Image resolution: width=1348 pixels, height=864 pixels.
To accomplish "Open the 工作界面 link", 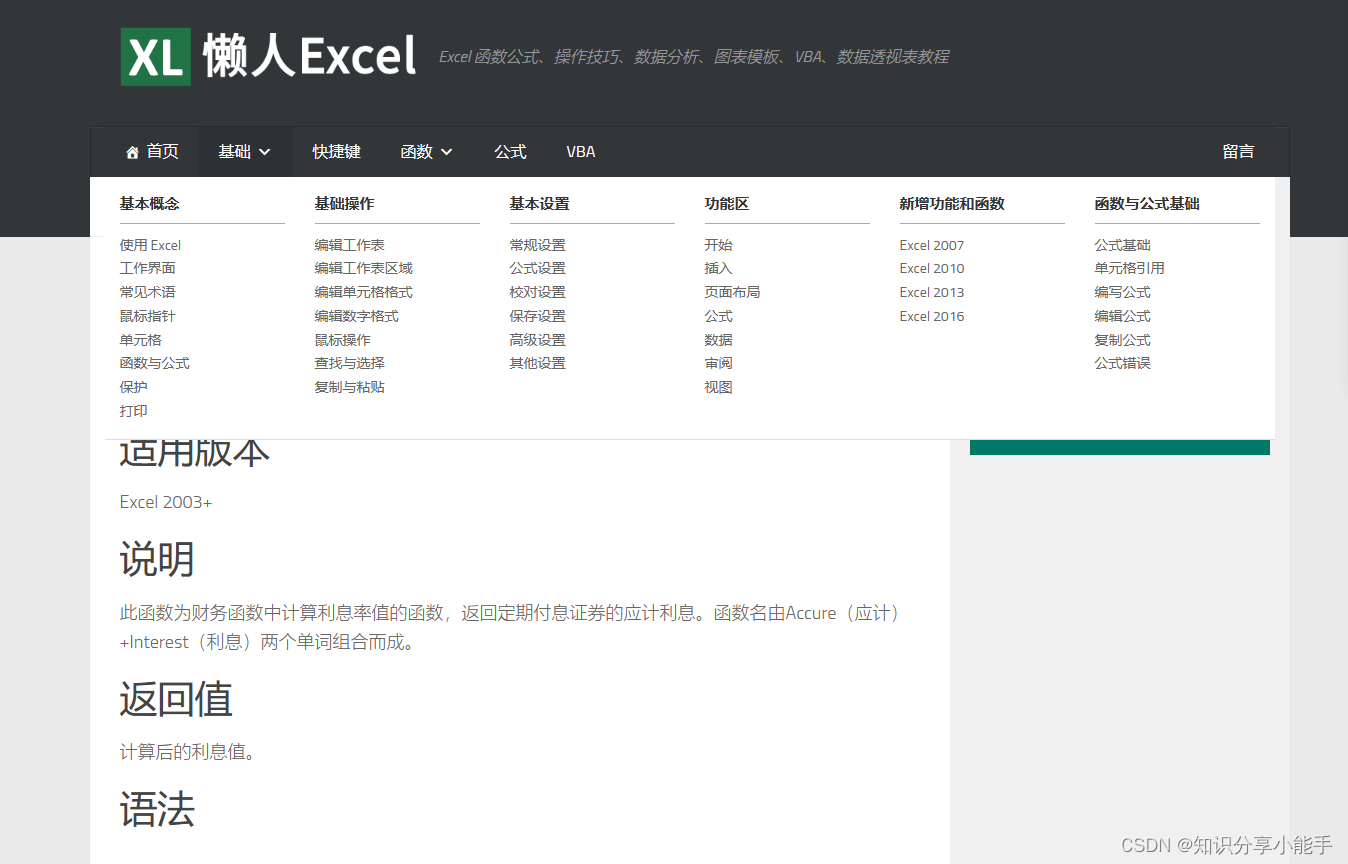I will 148,268.
